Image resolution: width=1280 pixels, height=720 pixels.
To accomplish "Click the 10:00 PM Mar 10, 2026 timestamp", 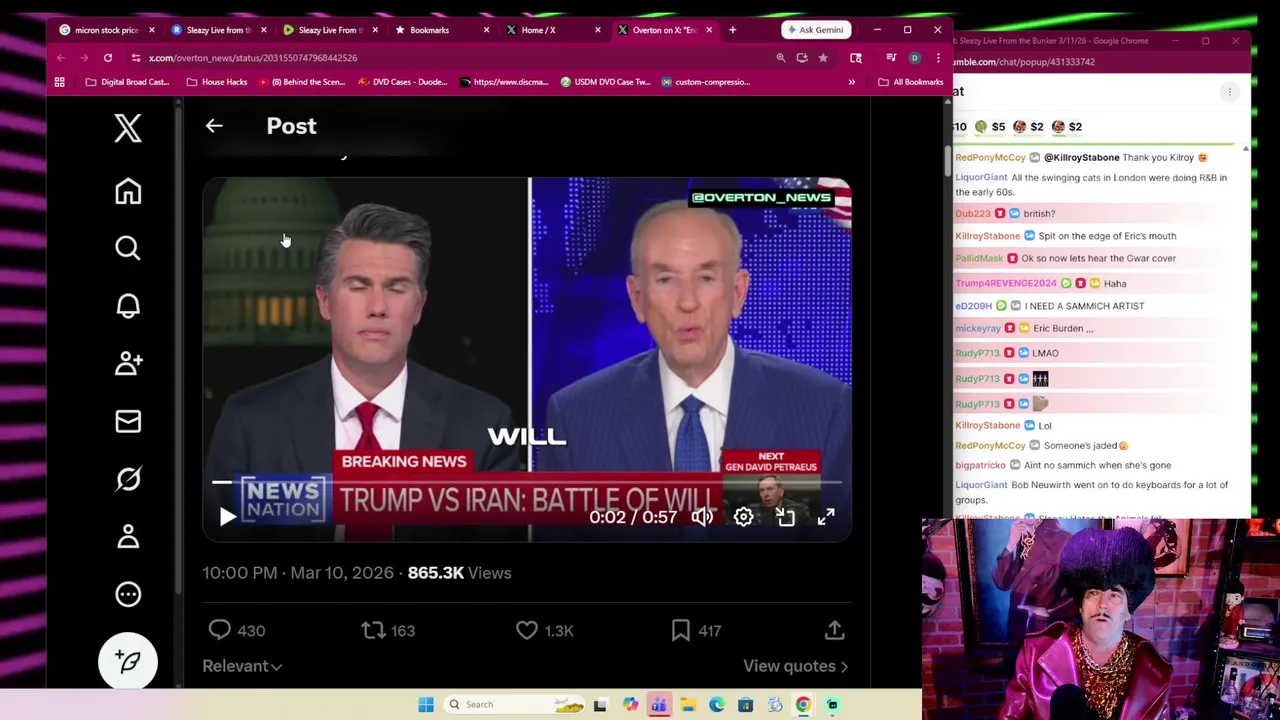I will click(x=298, y=573).
